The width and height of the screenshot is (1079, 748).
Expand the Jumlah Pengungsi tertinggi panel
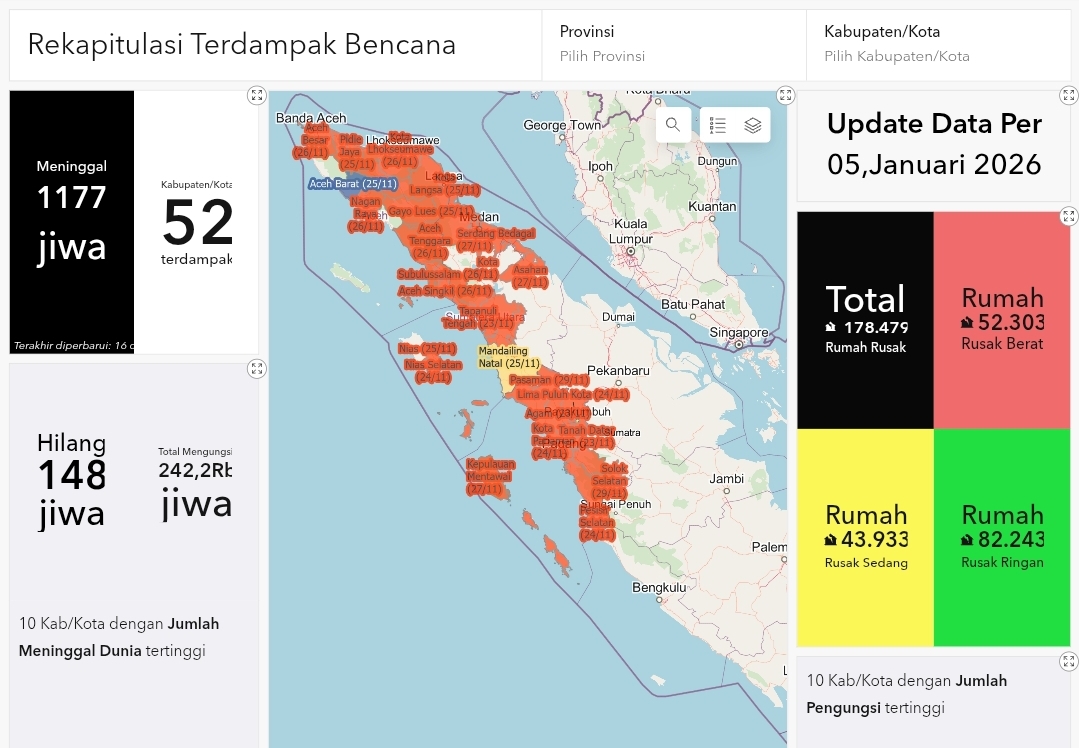1068,661
